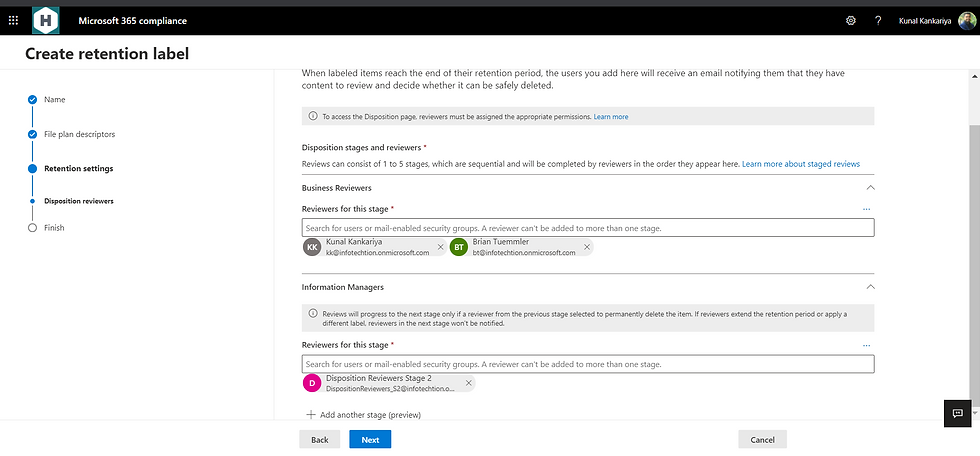980x456 pixels.
Task: Focus Information Managers search users field
Action: (x=588, y=364)
